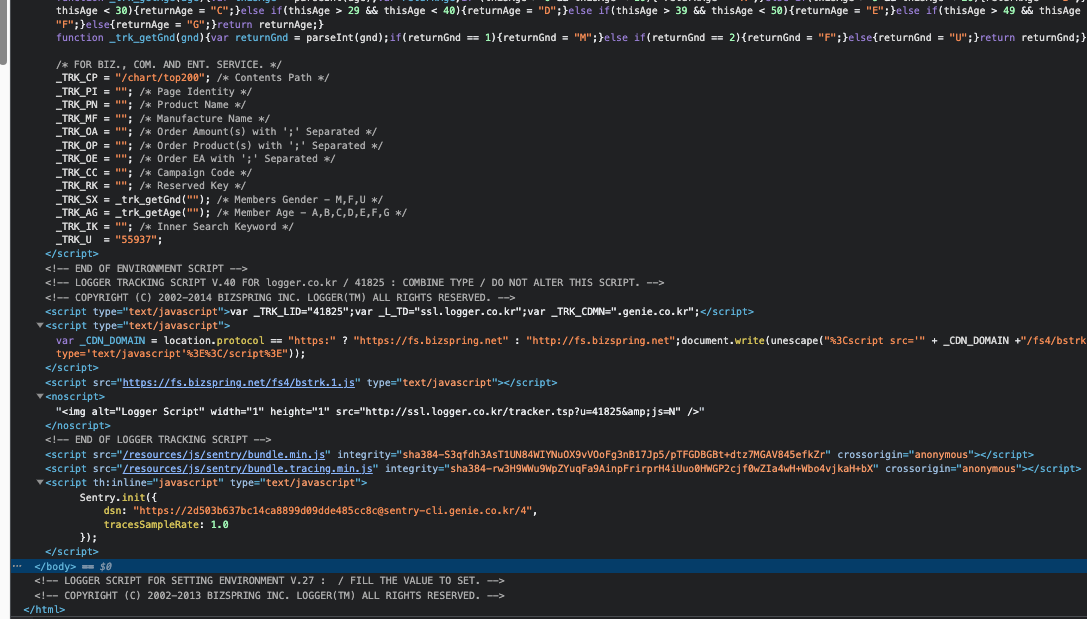Screen dimensions: 1087x619
Task: Click the tracesSampleRate: 1.0 line
Action: pyautogui.click(x=166, y=525)
